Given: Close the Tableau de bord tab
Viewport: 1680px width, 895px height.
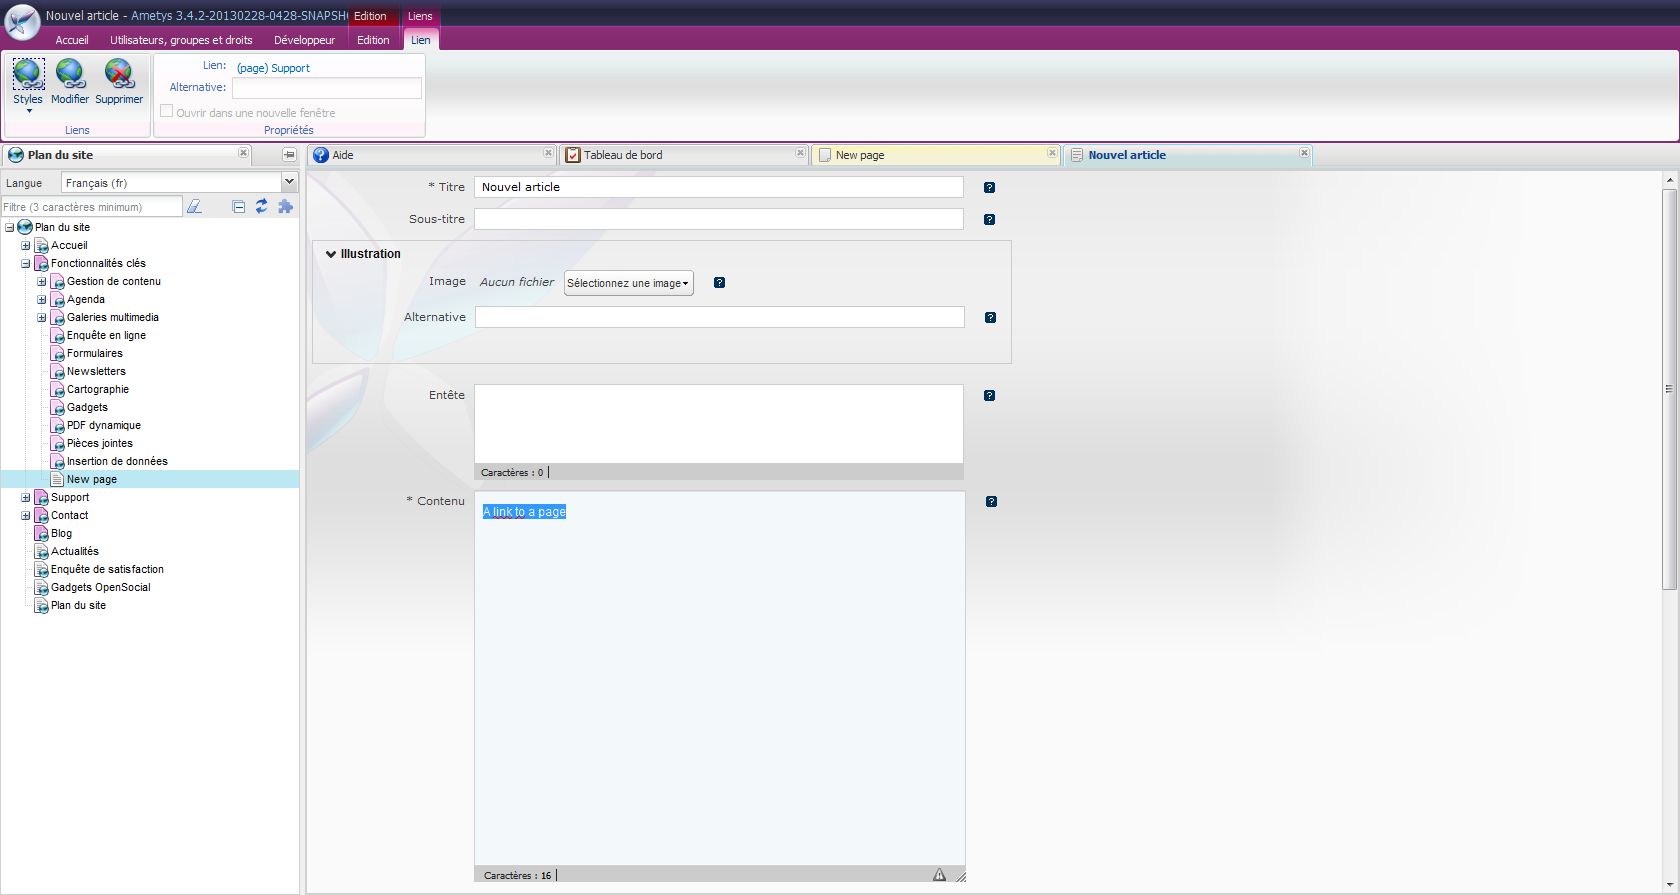Looking at the screenshot, I should pyautogui.click(x=800, y=153).
